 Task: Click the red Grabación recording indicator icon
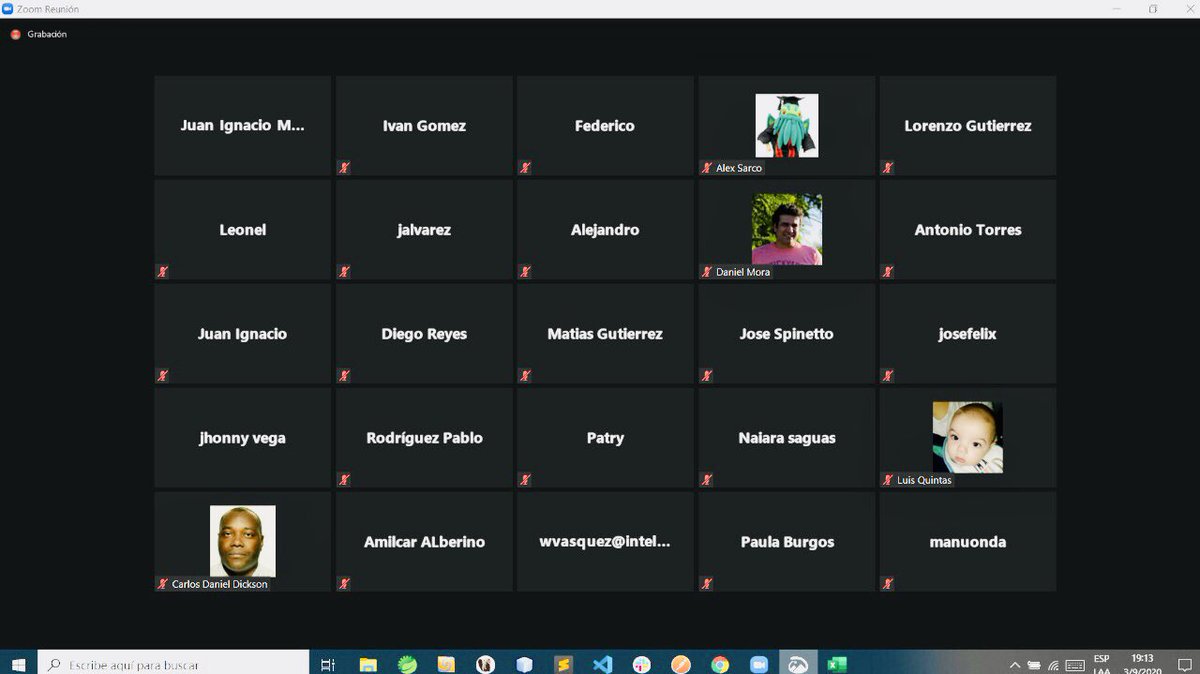pyautogui.click(x=15, y=34)
